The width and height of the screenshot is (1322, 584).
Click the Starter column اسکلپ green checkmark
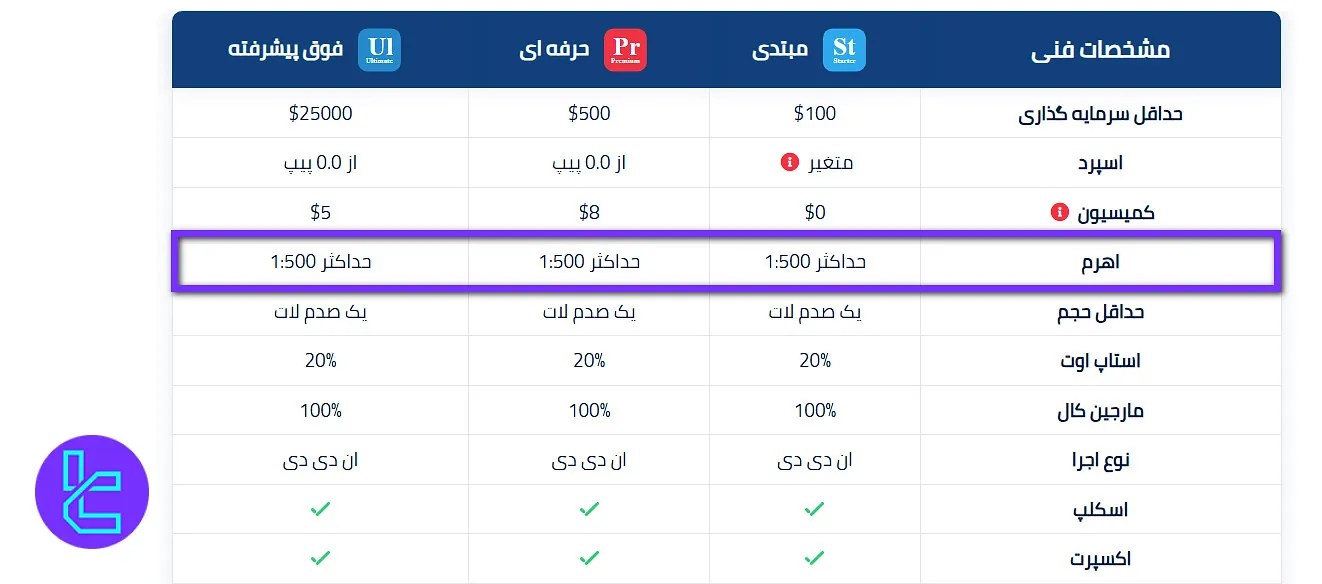pos(815,509)
